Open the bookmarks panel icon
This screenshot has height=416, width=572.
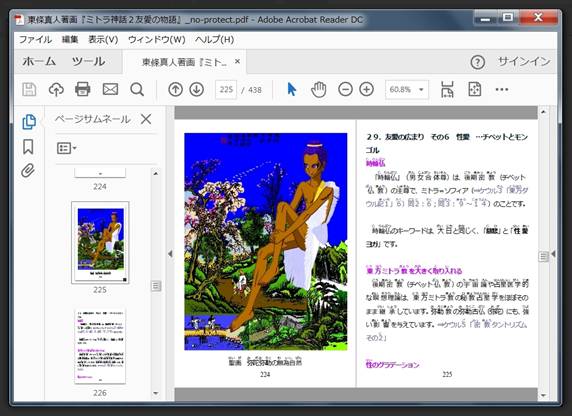coord(28,147)
